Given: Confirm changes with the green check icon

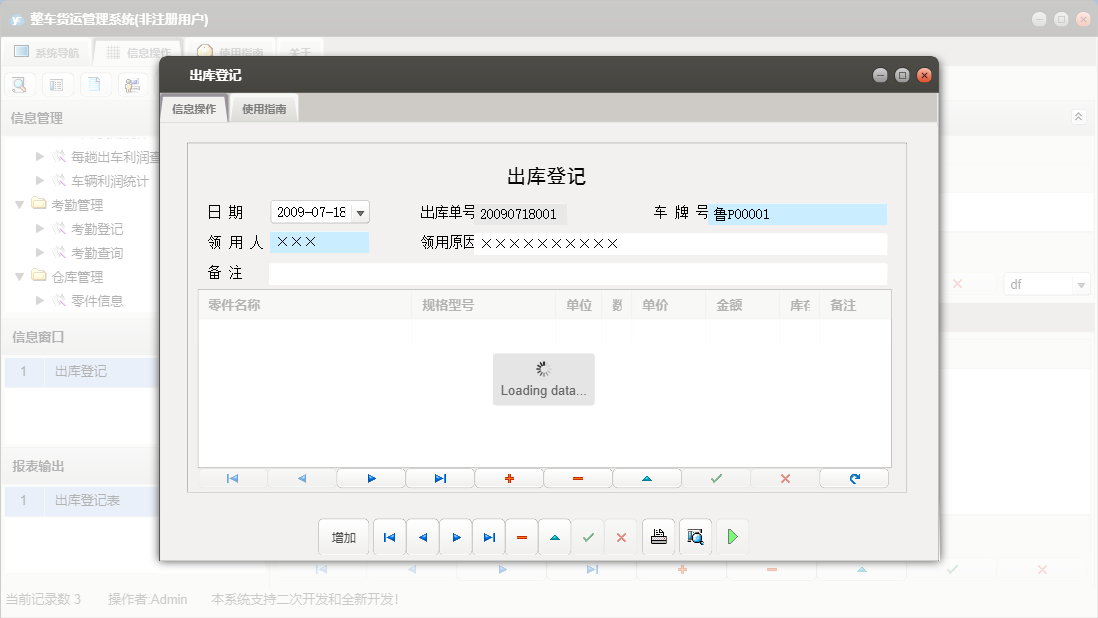Looking at the screenshot, I should tap(716, 478).
